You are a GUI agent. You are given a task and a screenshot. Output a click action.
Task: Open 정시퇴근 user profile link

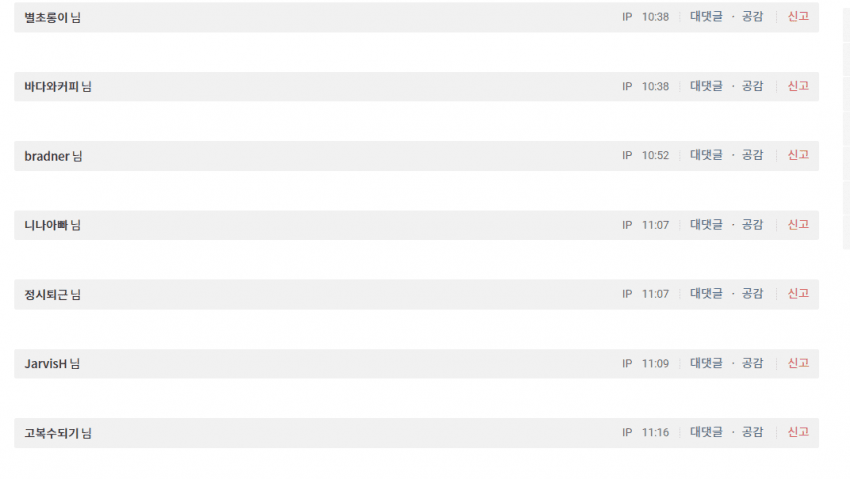46,295
